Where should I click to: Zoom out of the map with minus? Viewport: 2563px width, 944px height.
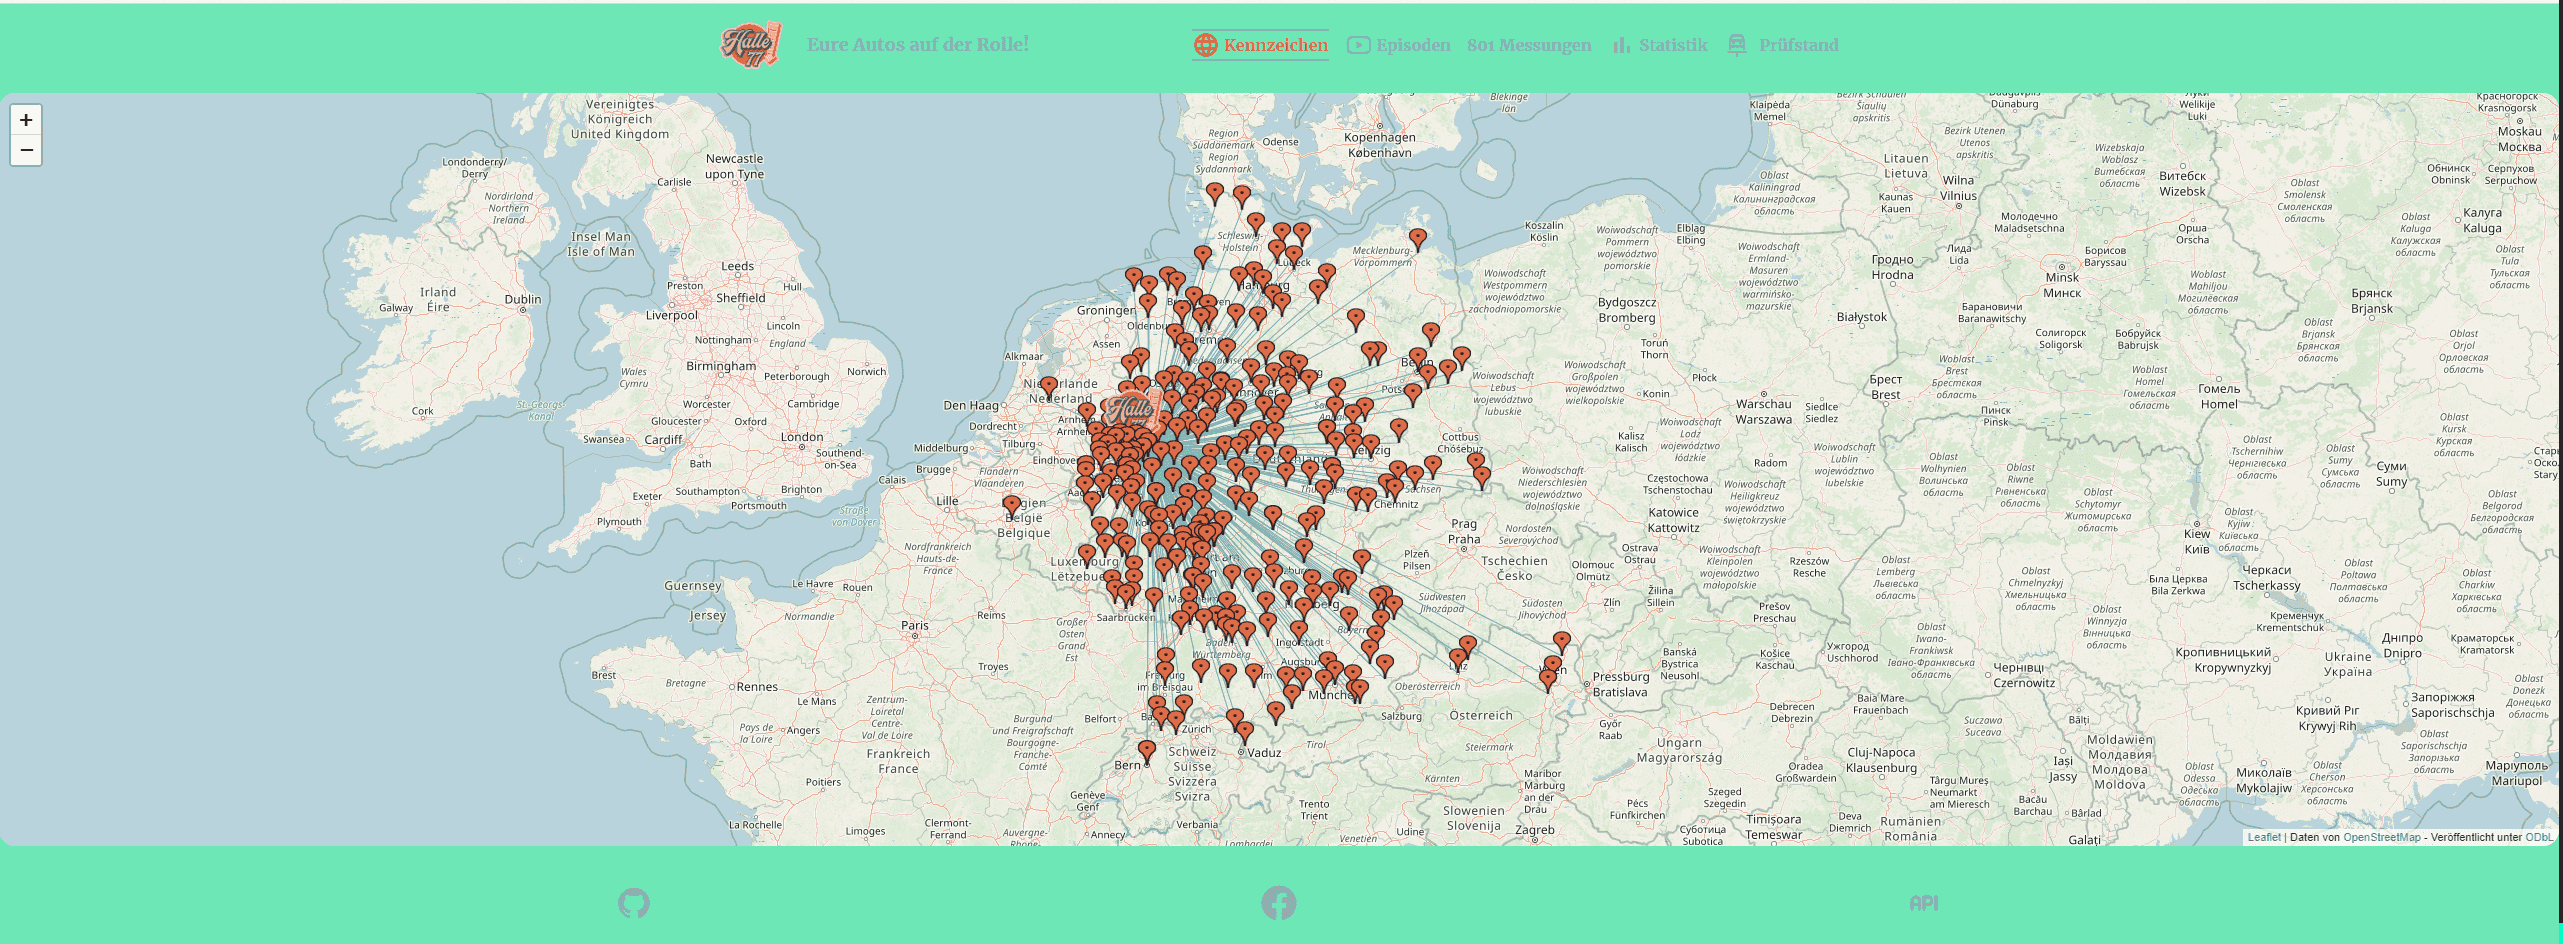[26, 150]
